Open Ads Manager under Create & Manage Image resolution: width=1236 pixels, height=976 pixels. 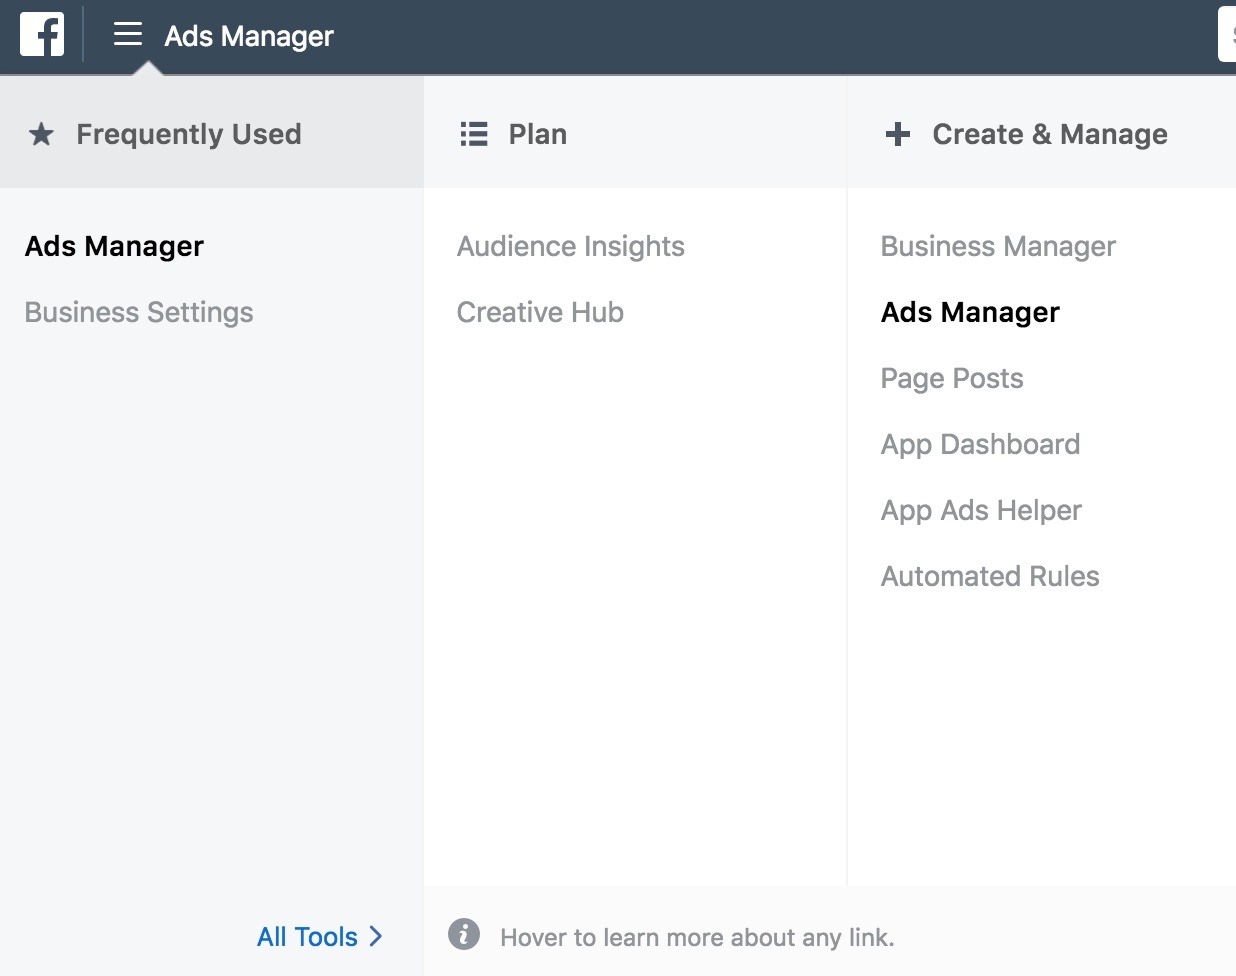[x=970, y=312]
